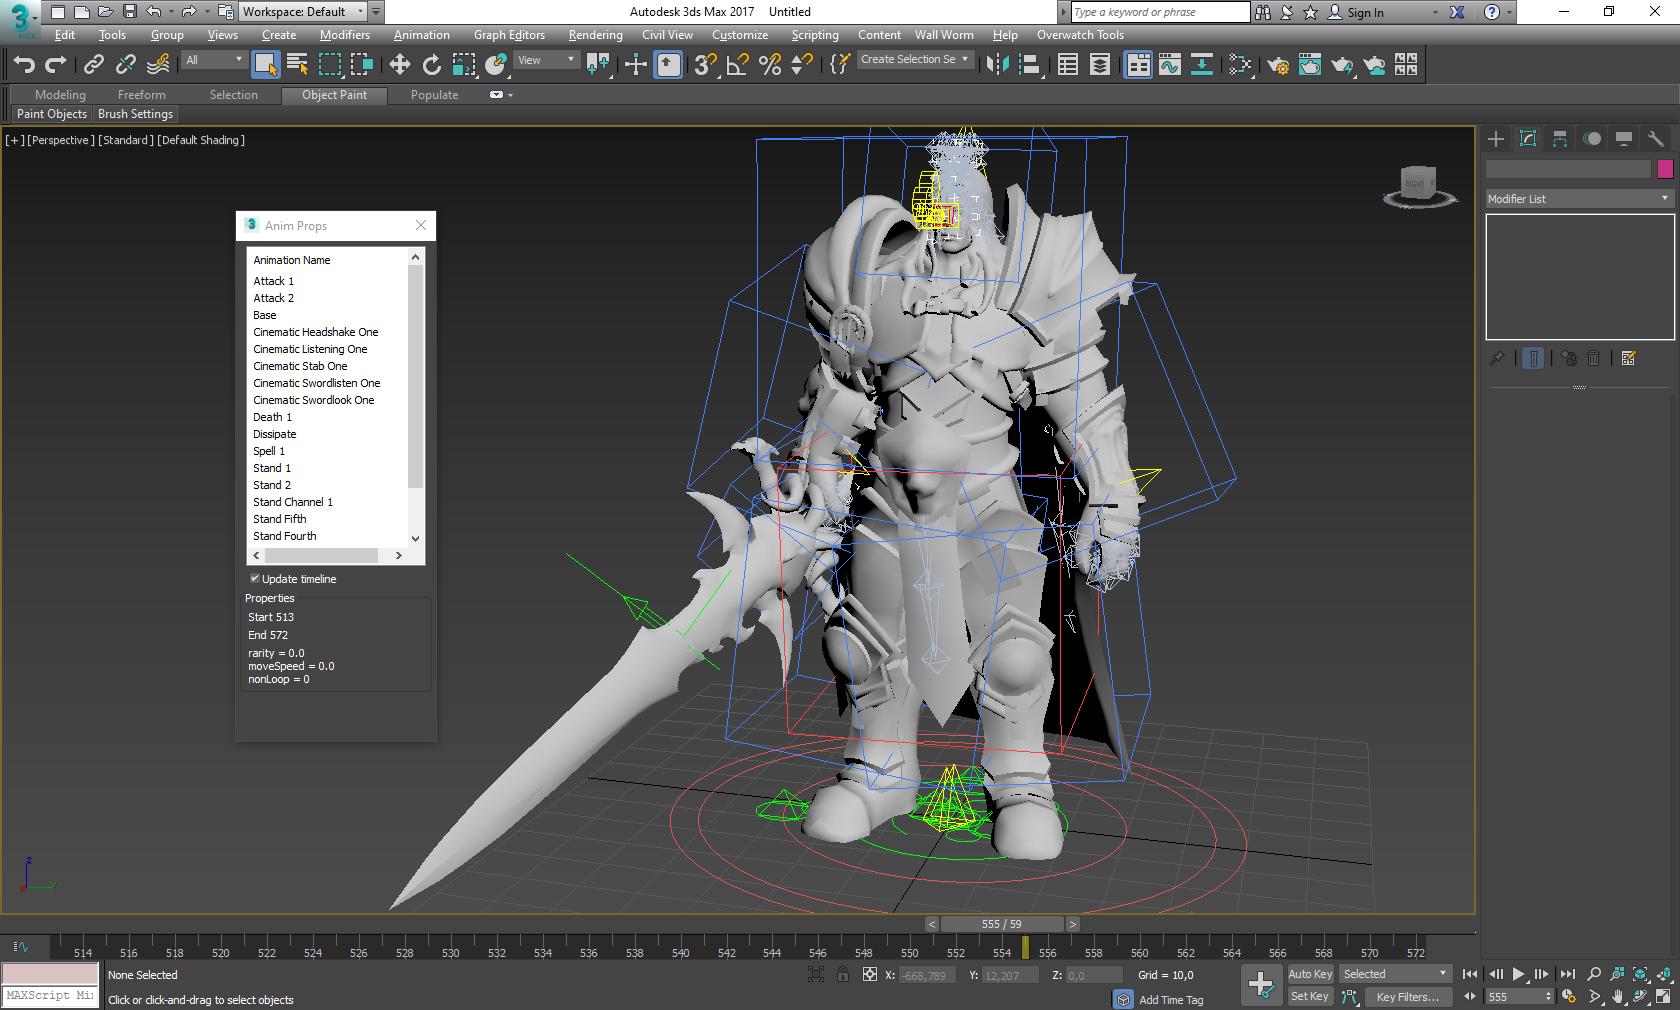Image resolution: width=1680 pixels, height=1010 pixels.
Task: Click the ViewCube in the viewport
Action: coord(1418,186)
